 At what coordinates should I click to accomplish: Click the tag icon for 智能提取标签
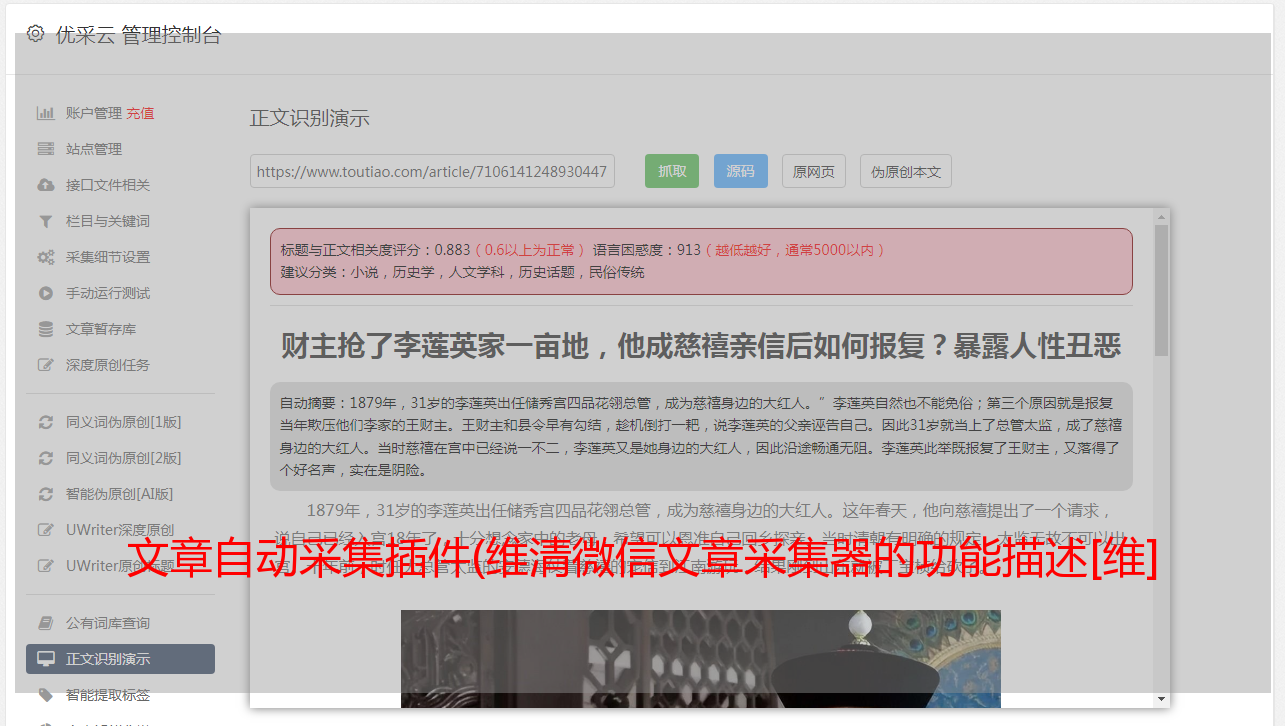[x=45, y=695]
